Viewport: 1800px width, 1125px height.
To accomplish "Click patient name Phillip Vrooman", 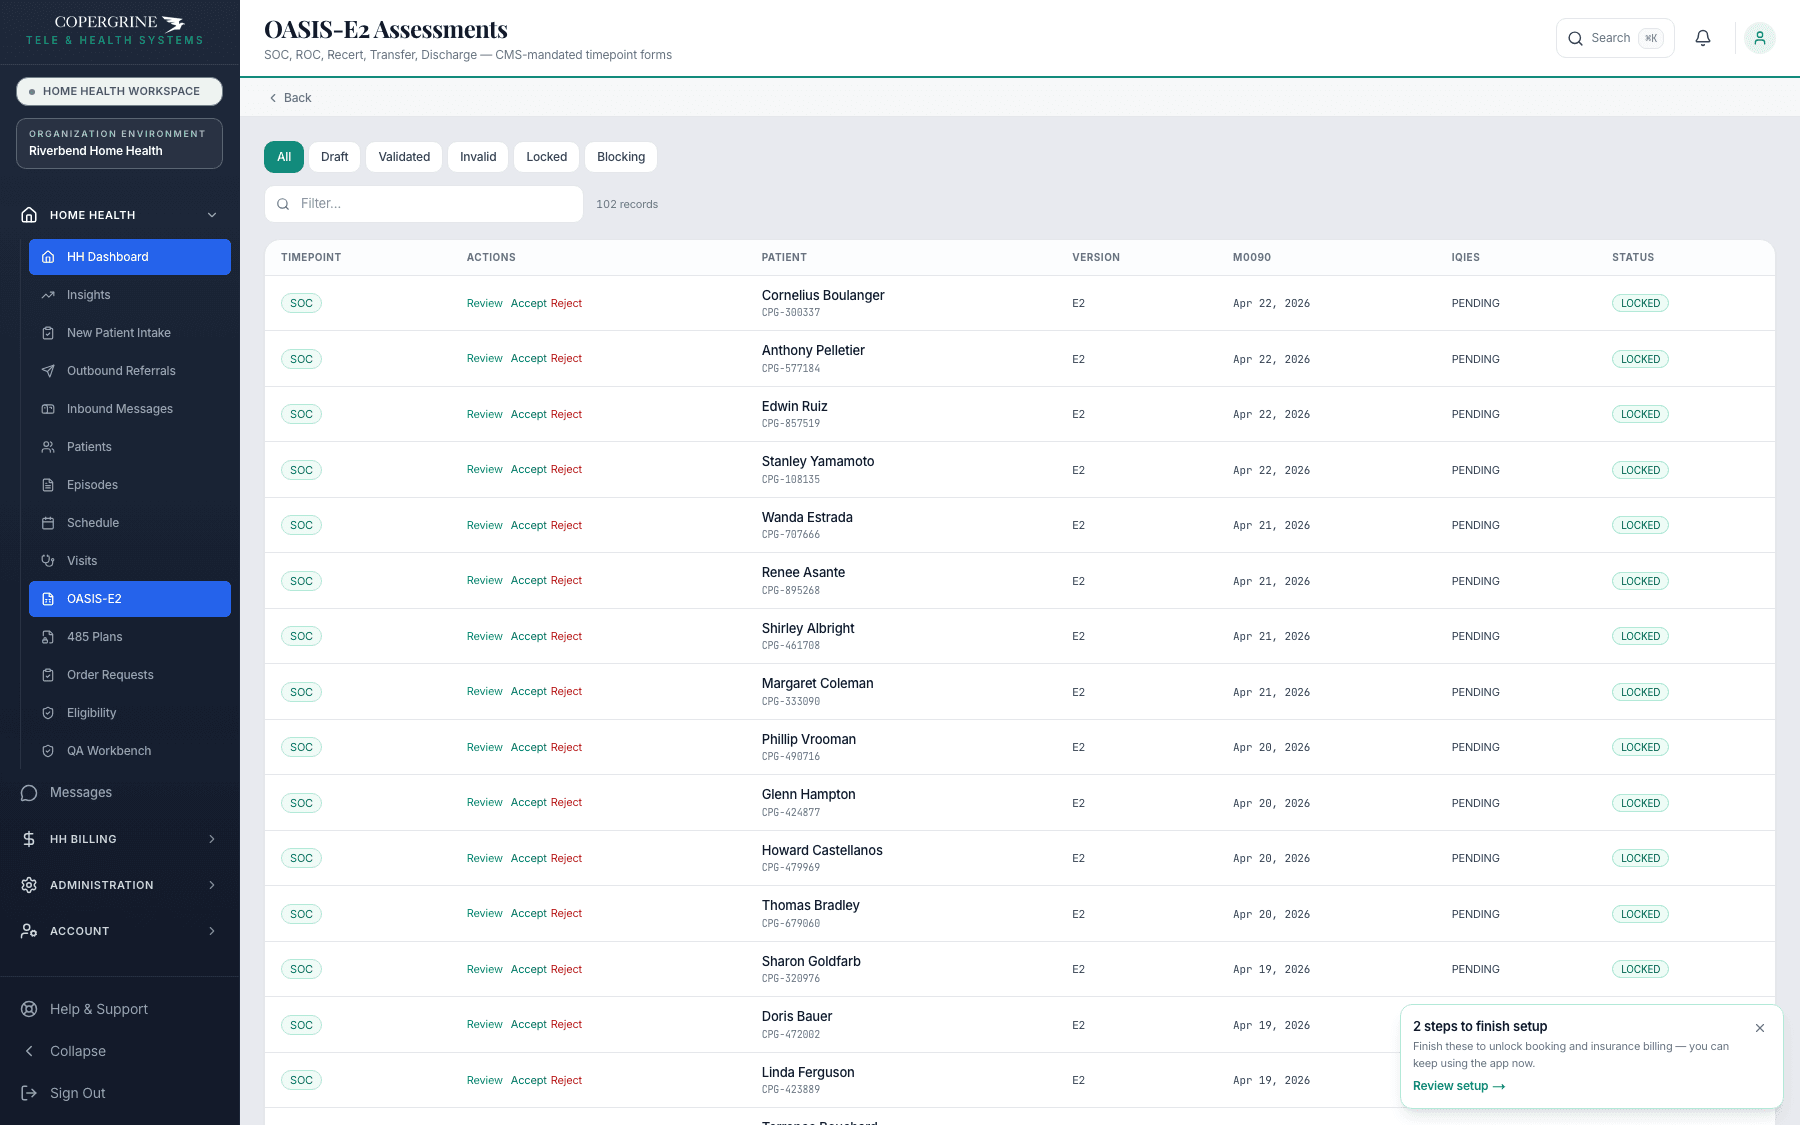I will pyautogui.click(x=808, y=739).
